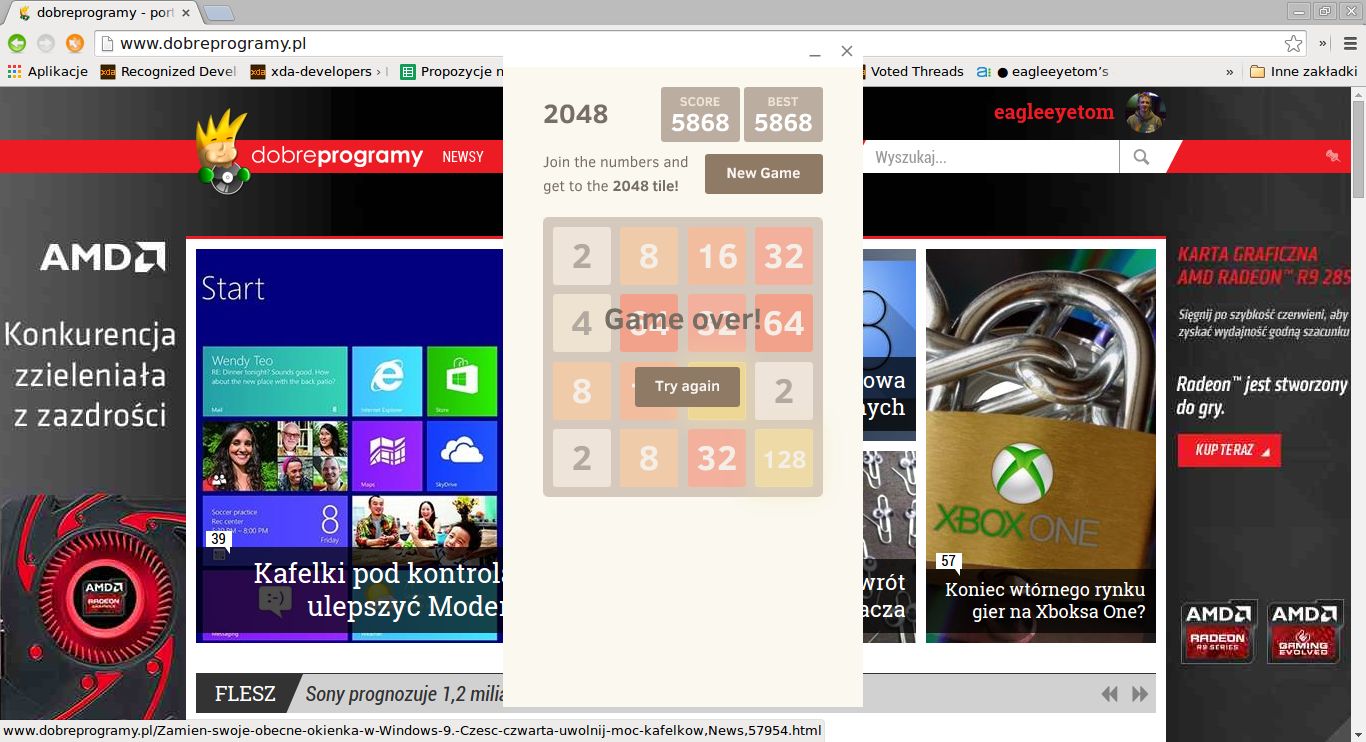This screenshot has width=1366, height=742.
Task: Click the page vertical scrollbar thumb
Action: (x=1358, y=148)
